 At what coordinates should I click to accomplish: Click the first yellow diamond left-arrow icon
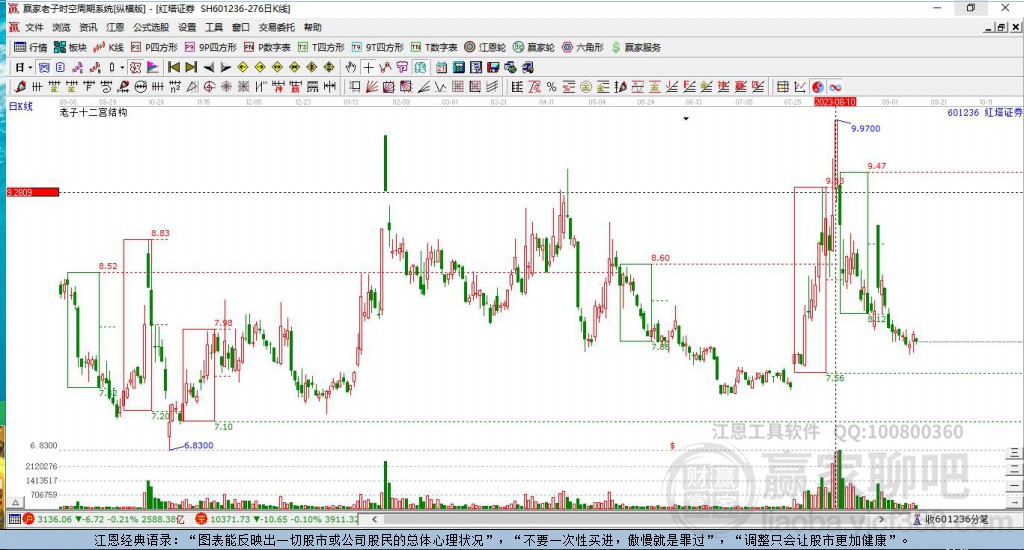coord(242,67)
